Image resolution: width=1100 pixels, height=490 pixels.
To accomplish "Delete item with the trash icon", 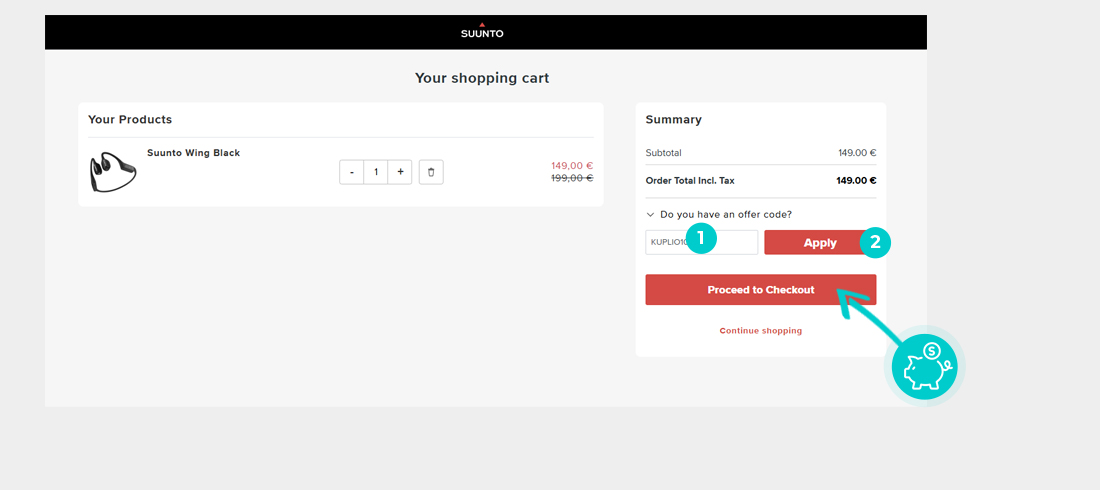I will pos(431,172).
